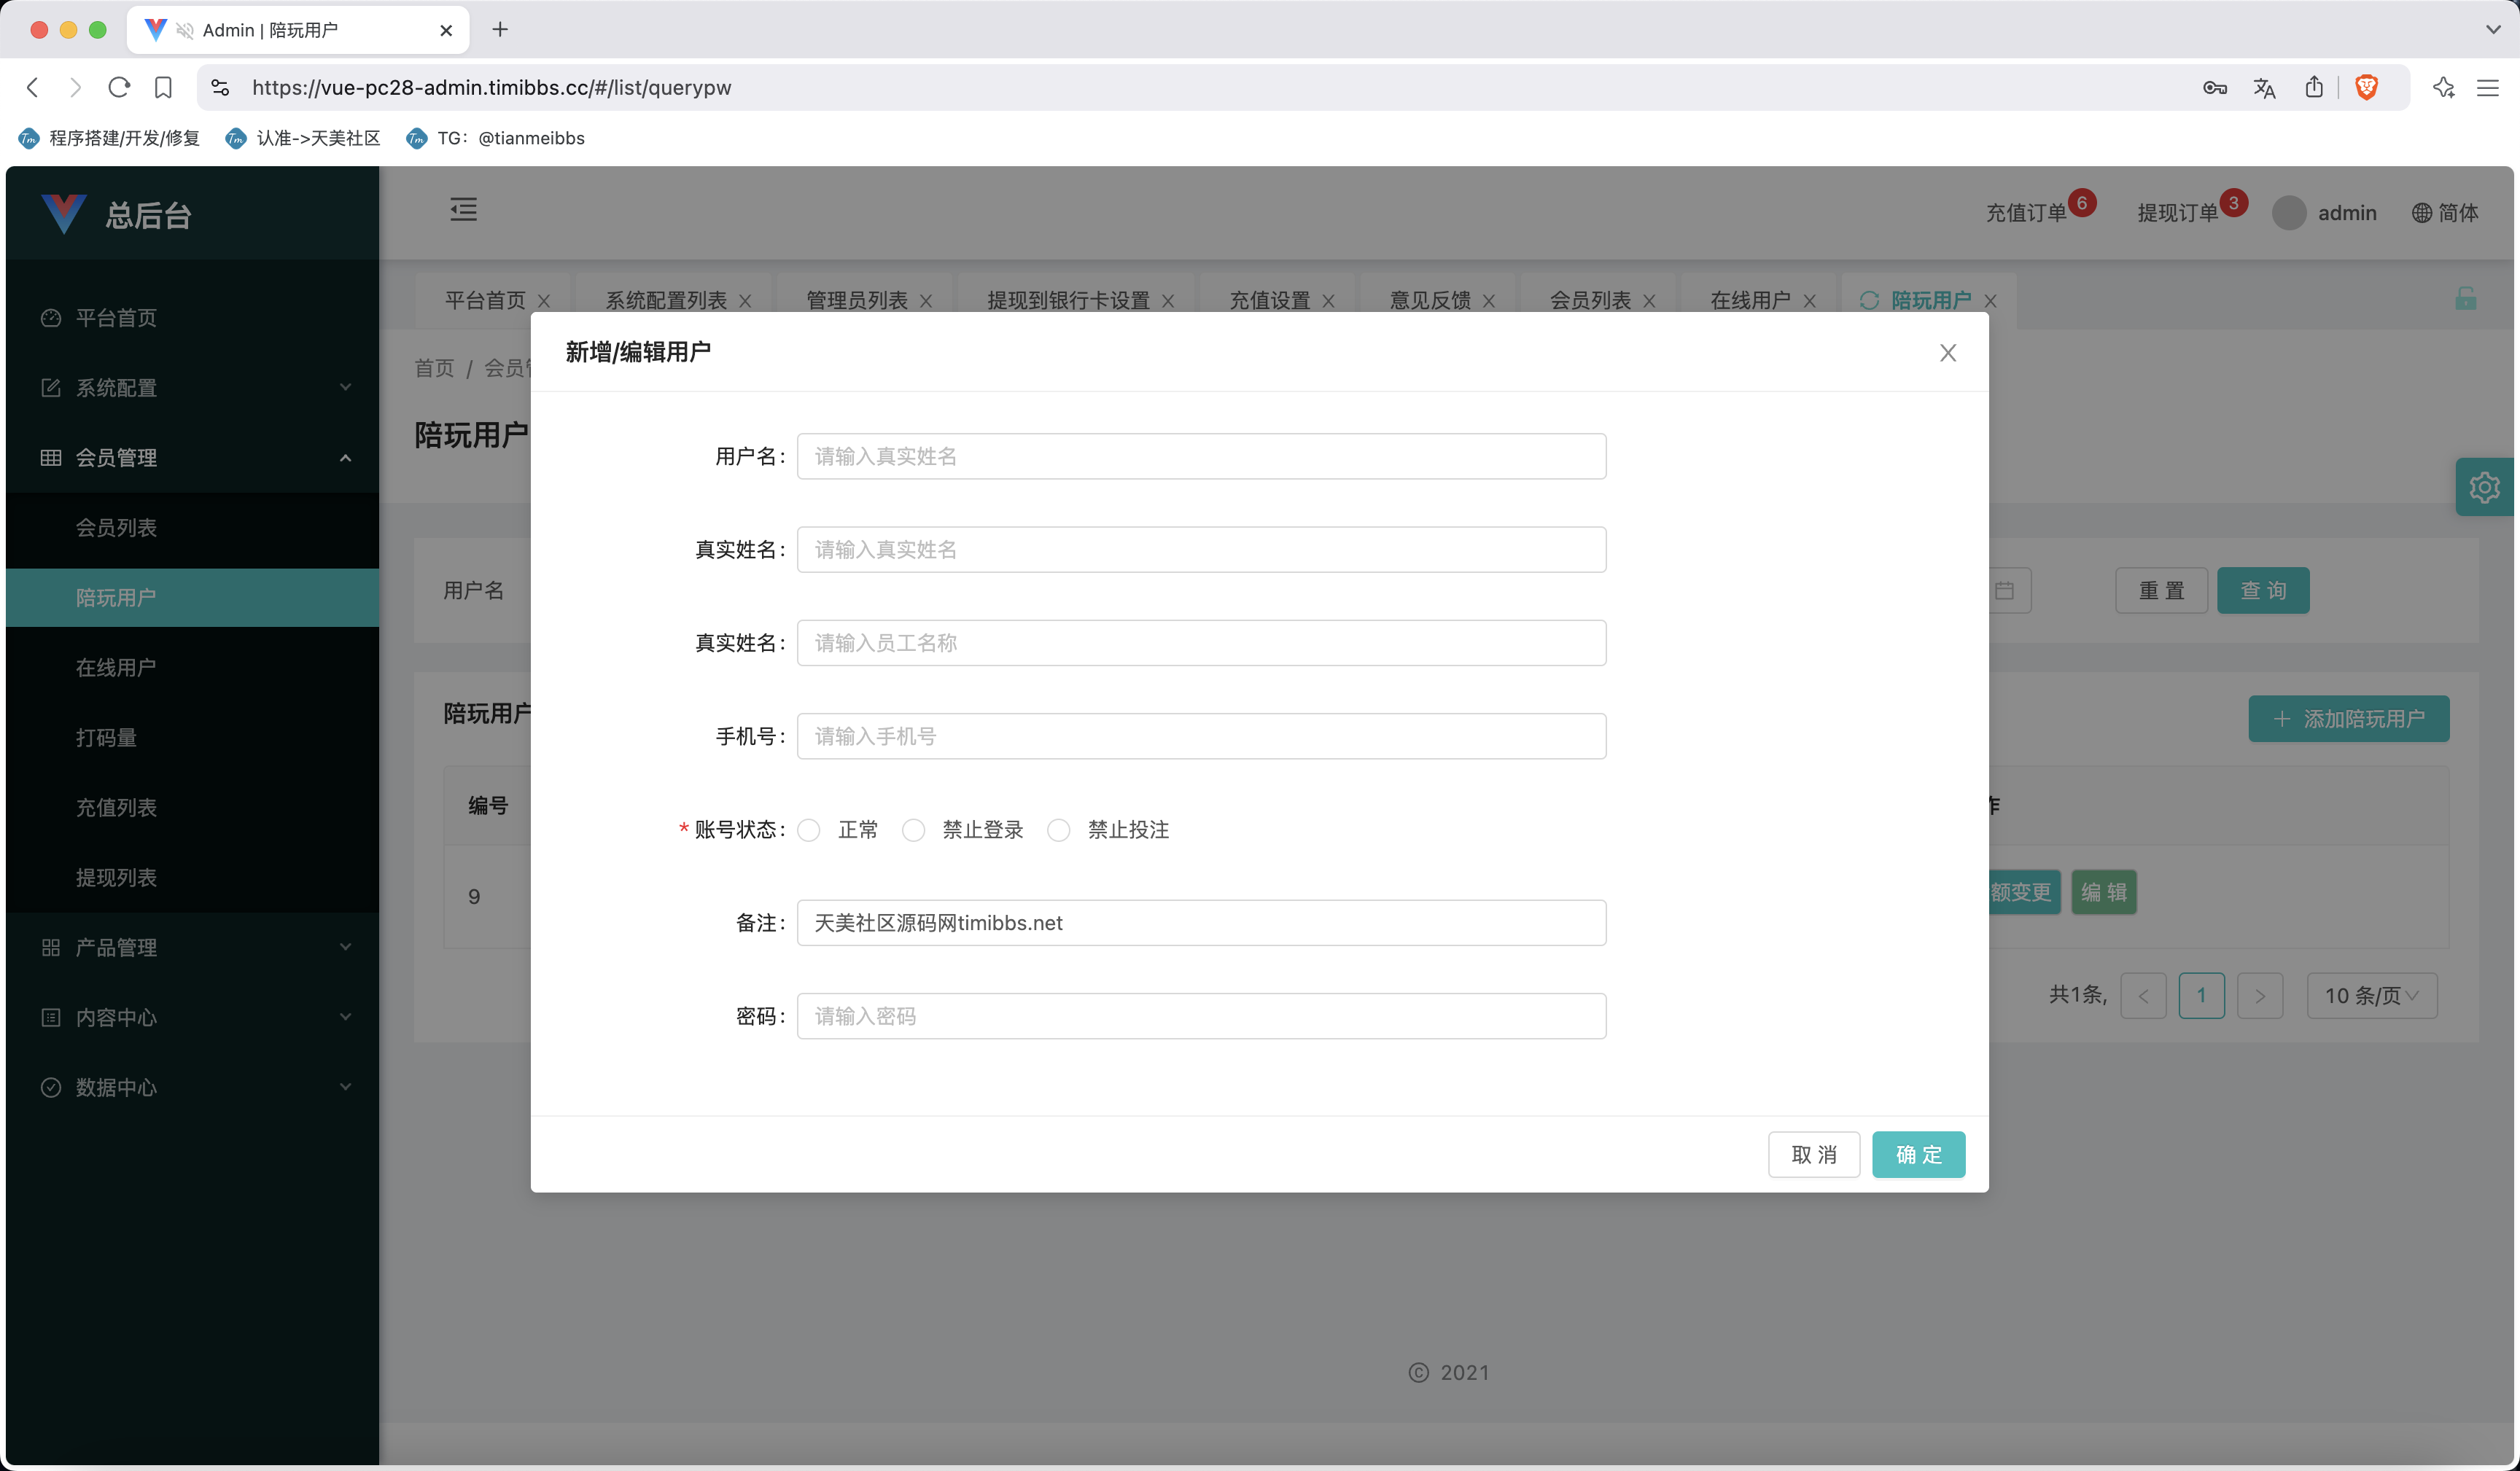Screen dimensions: 2520x1471
Task: Close the 管理员列表 tab
Action: pyautogui.click(x=926, y=301)
